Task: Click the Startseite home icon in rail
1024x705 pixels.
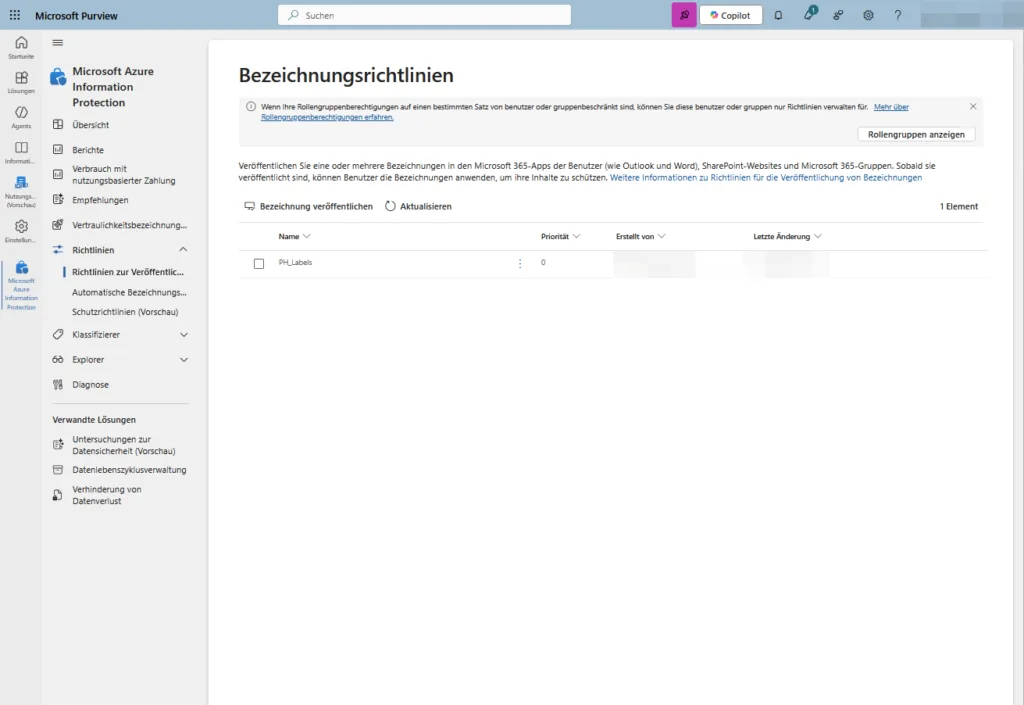Action: pyautogui.click(x=21, y=46)
